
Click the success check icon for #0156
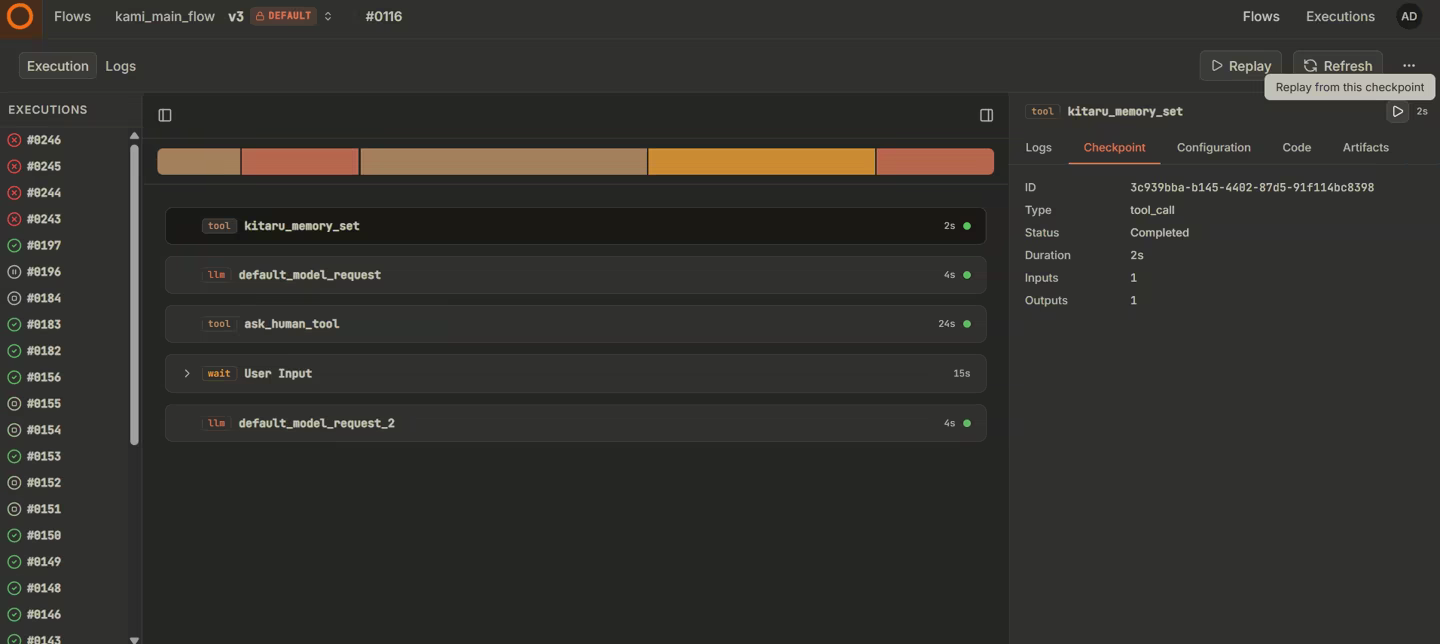(x=14, y=377)
